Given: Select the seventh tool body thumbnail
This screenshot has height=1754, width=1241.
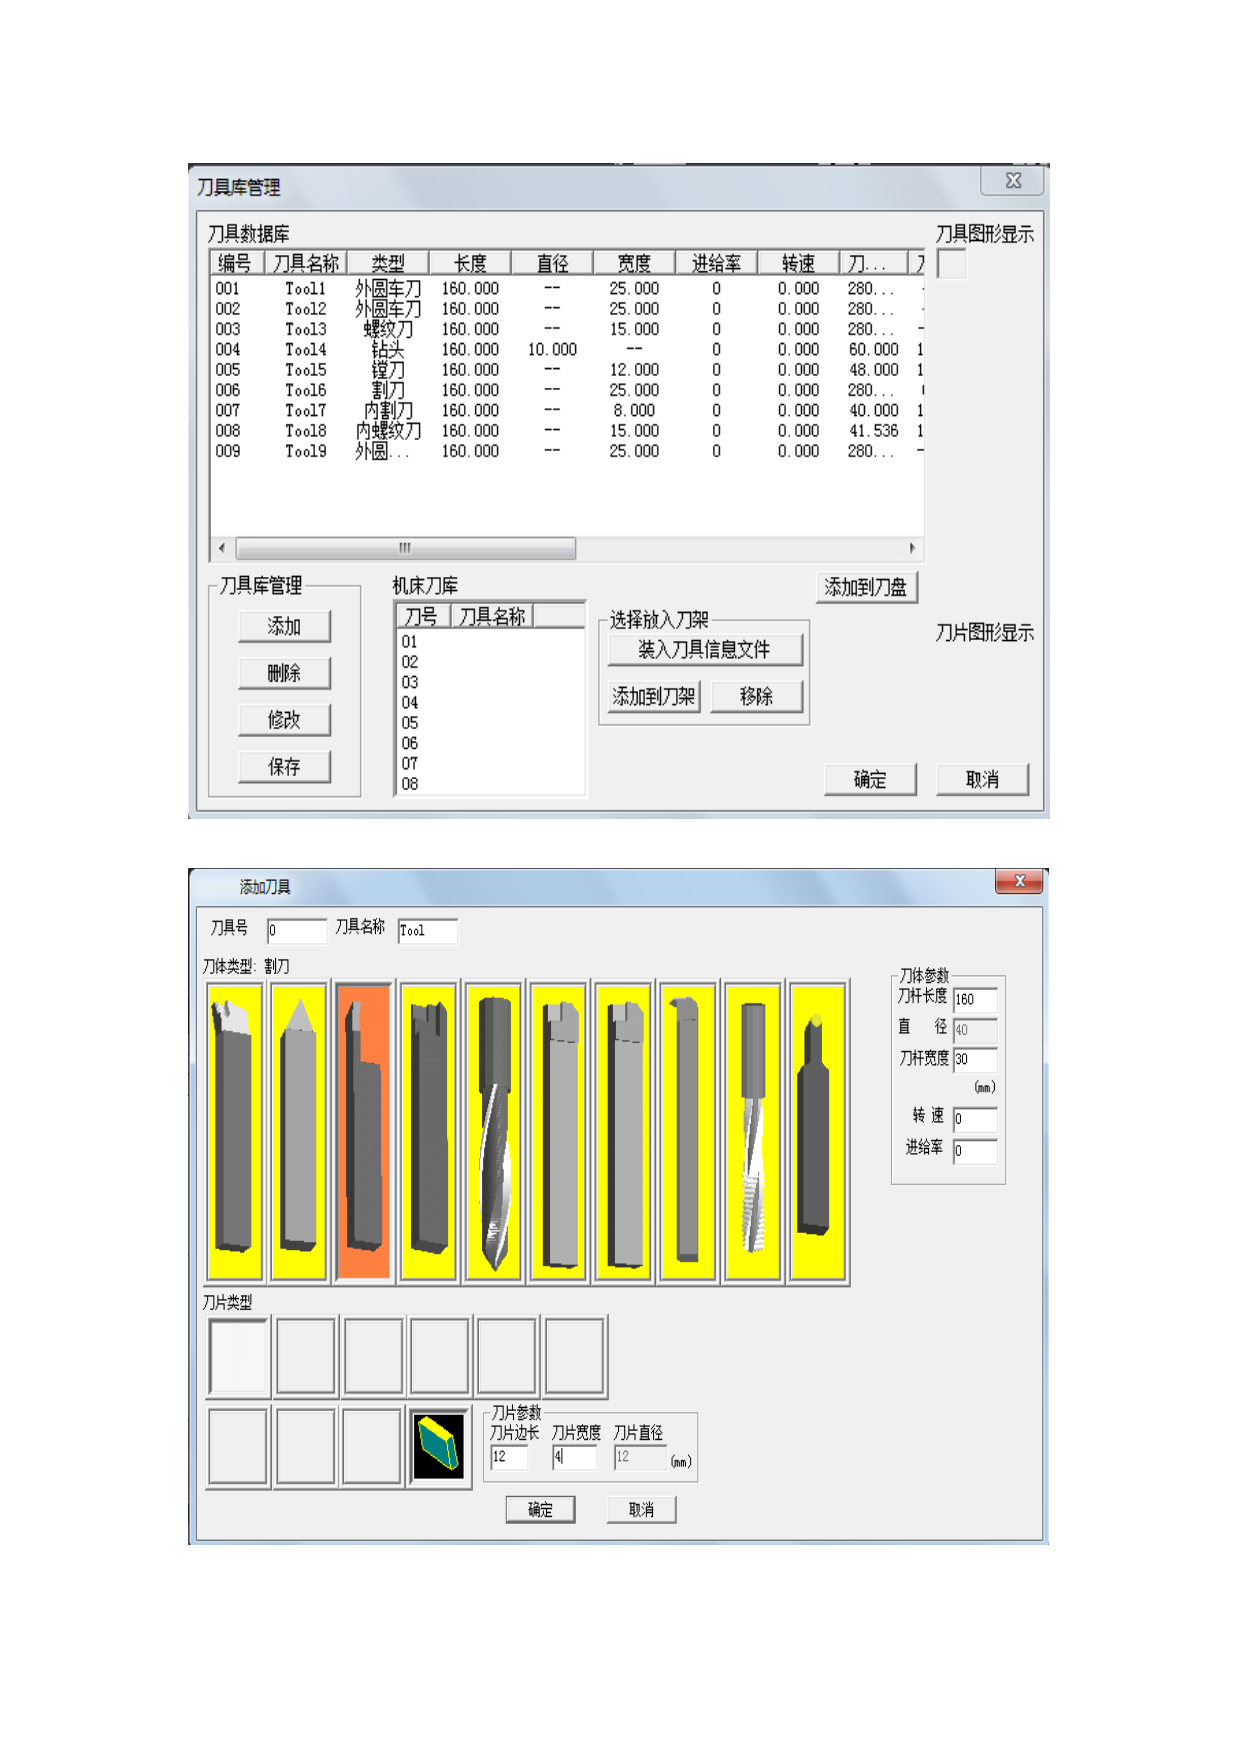Looking at the screenshot, I should [x=623, y=1131].
